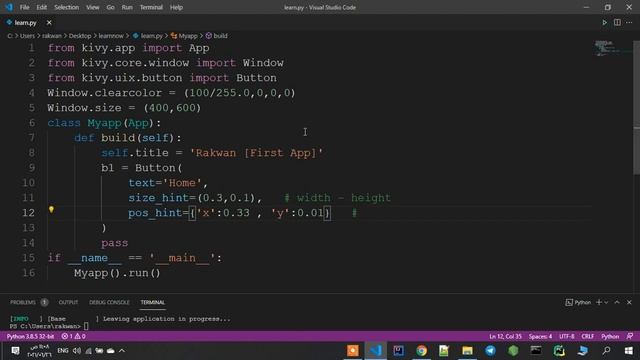Click Ln 12, Col 35 cursor position
The height and width of the screenshot is (360, 640).
pos(505,336)
